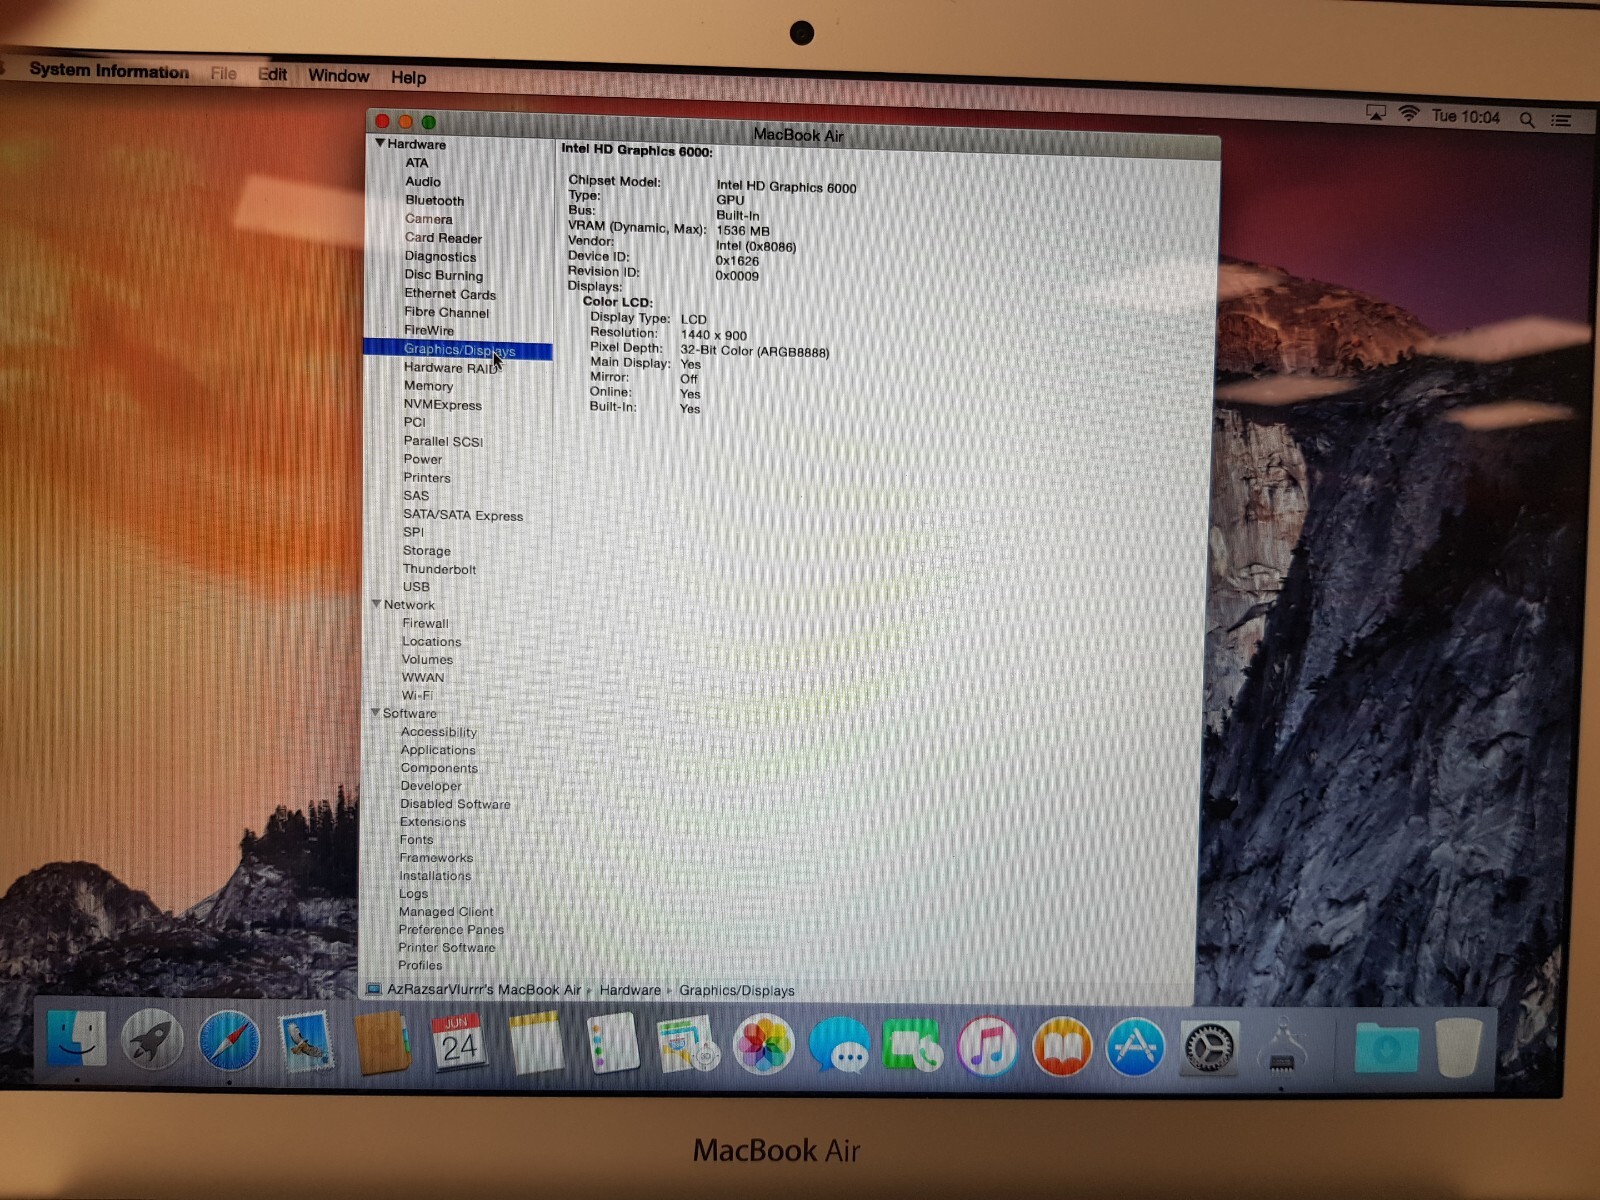Open the Edit menu
The width and height of the screenshot is (1600, 1200).
pyautogui.click(x=272, y=74)
